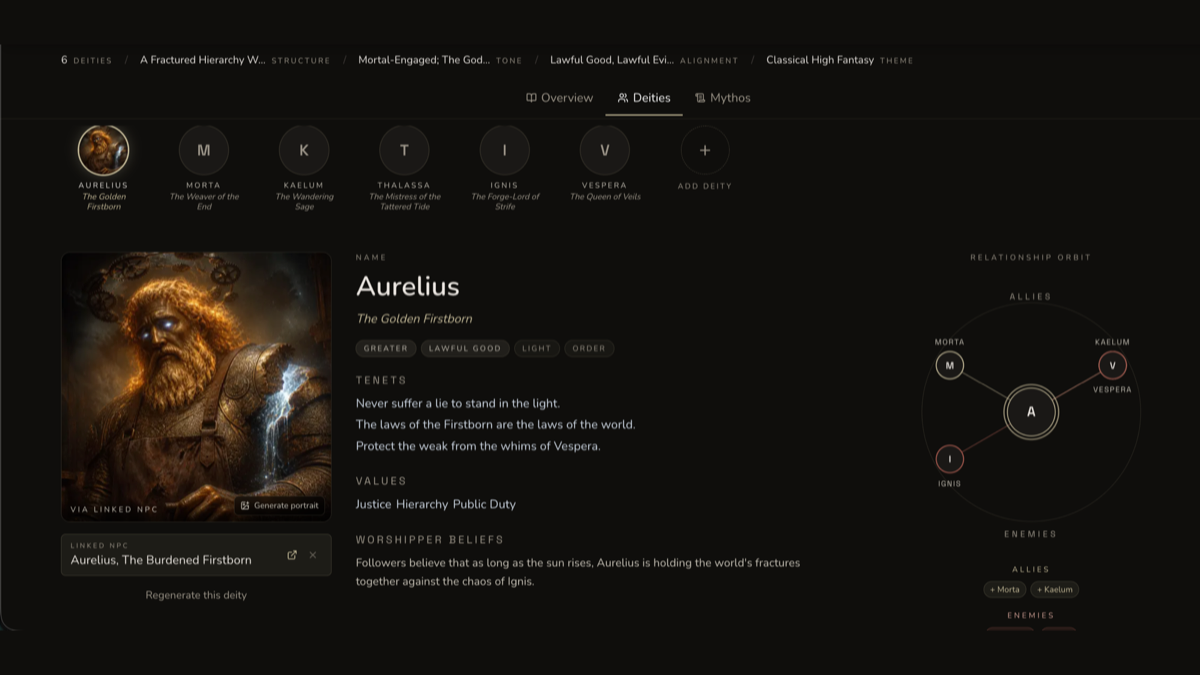Click the Aurelius name heading
The image size is (1200, 675).
(x=408, y=286)
